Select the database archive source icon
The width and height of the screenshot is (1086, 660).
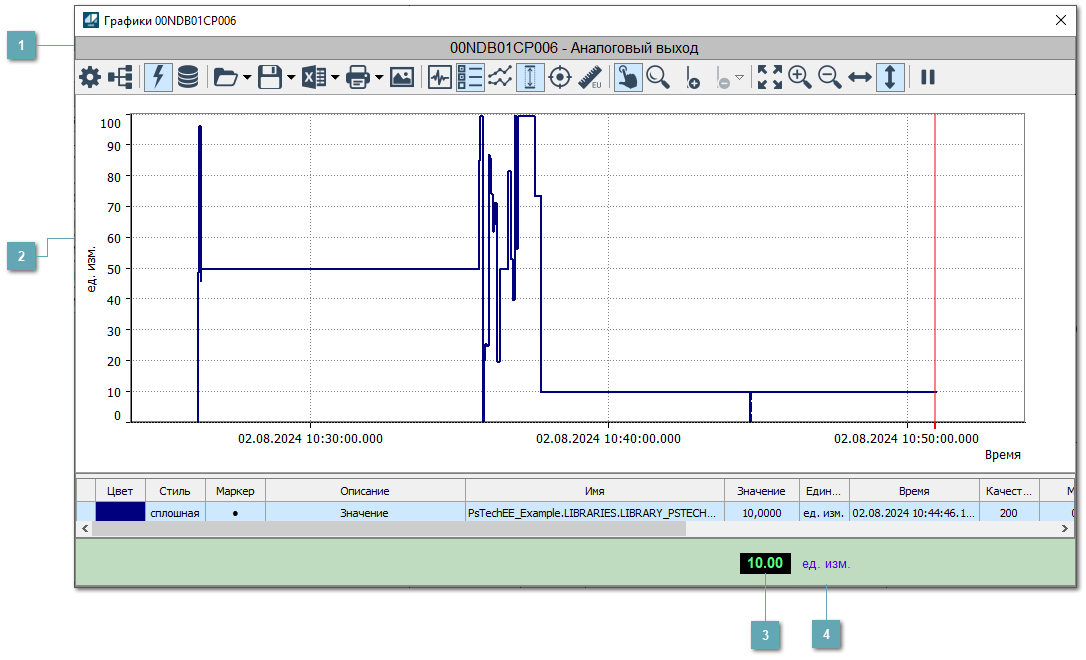tap(187, 77)
